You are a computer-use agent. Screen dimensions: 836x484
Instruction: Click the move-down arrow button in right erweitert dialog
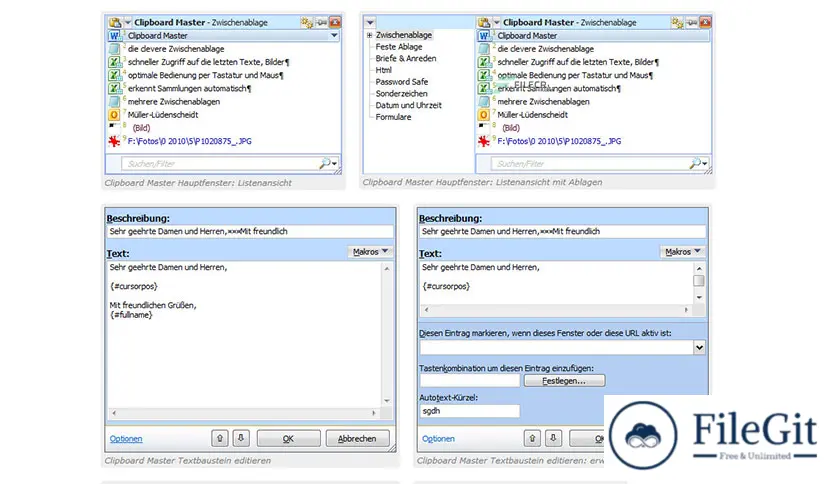point(553,439)
